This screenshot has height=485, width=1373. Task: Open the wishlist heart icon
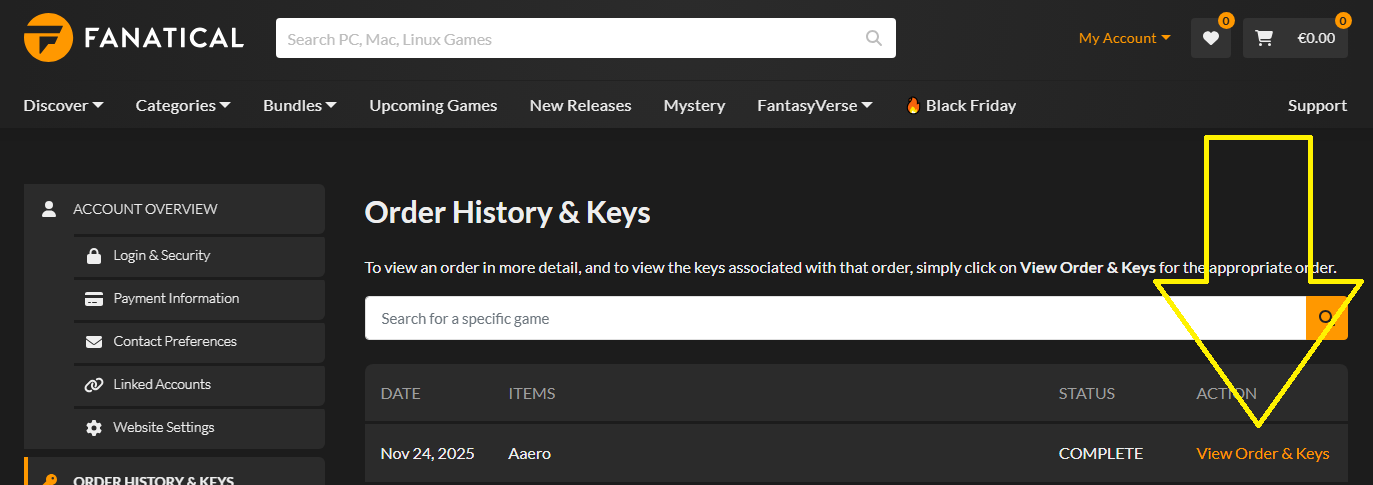pos(1210,39)
